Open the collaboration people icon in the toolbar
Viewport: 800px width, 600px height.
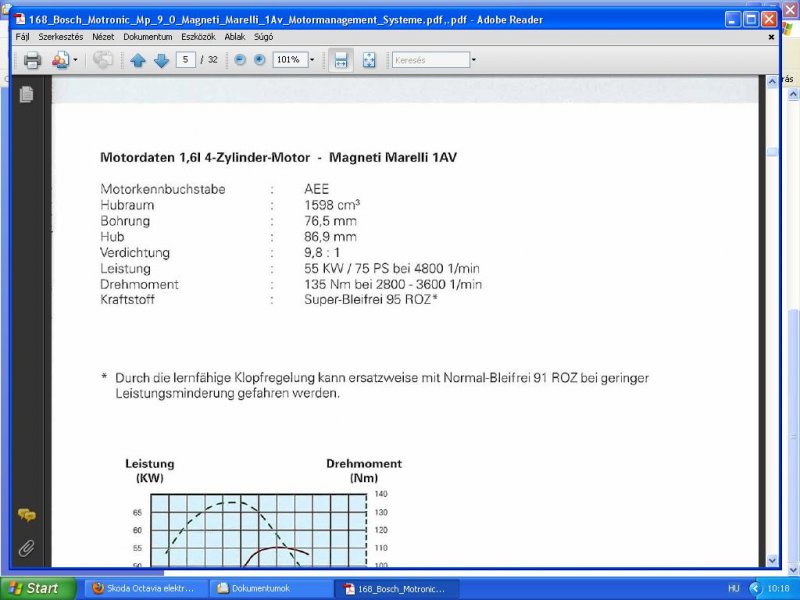pyautogui.click(x=60, y=60)
